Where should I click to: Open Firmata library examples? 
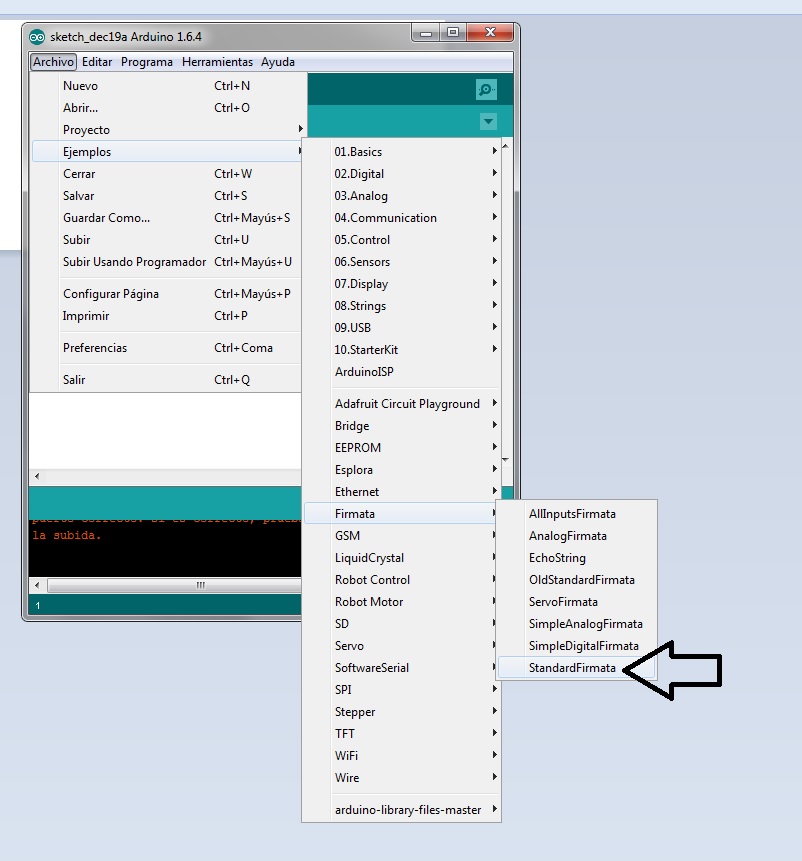pos(401,513)
